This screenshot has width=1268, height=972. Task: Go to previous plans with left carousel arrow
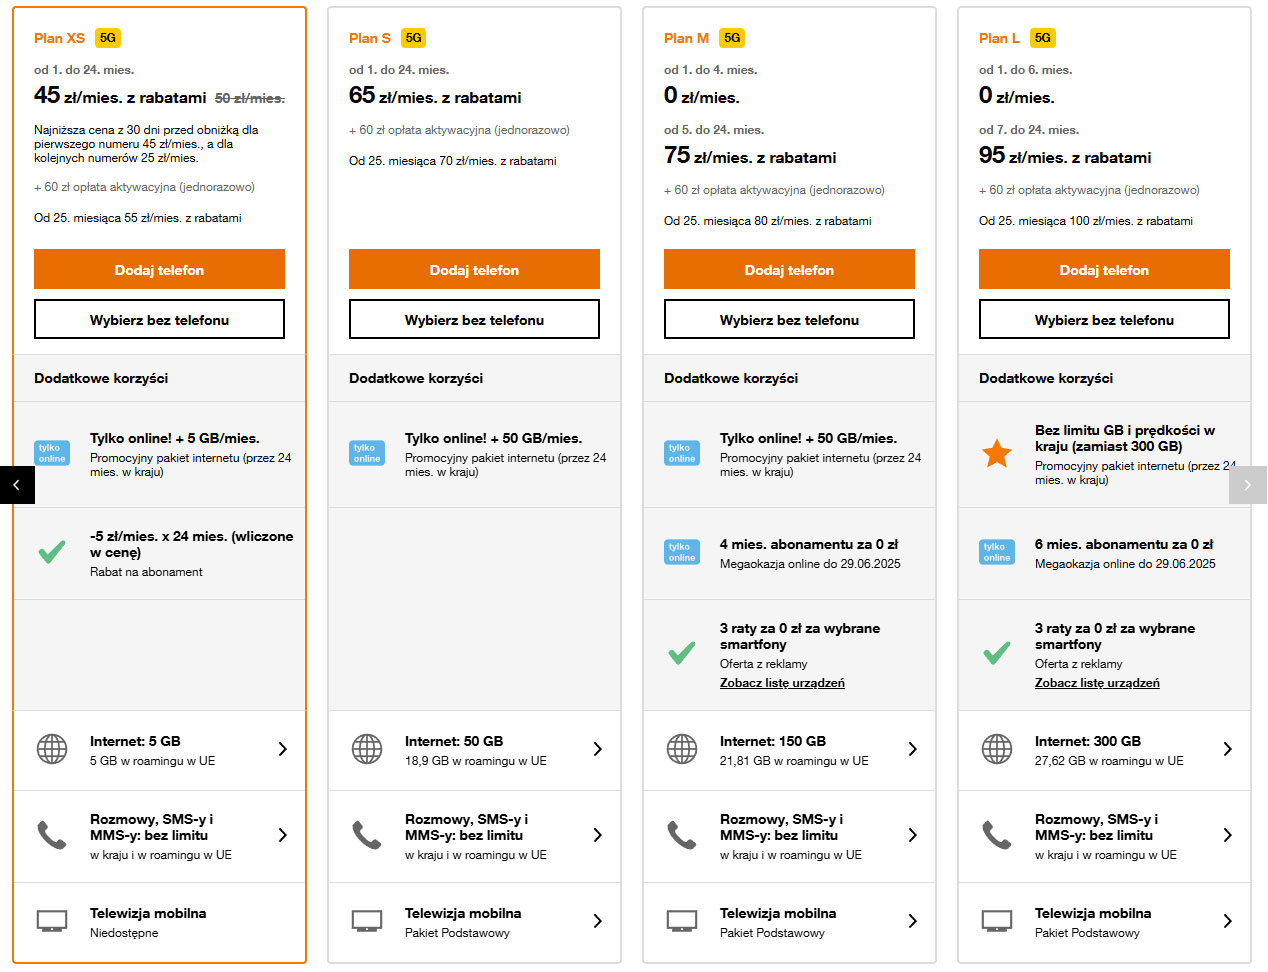[x=17, y=485]
